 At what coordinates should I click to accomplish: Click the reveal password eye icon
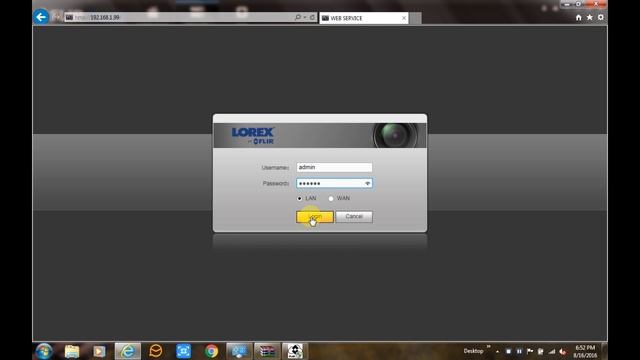click(x=367, y=184)
